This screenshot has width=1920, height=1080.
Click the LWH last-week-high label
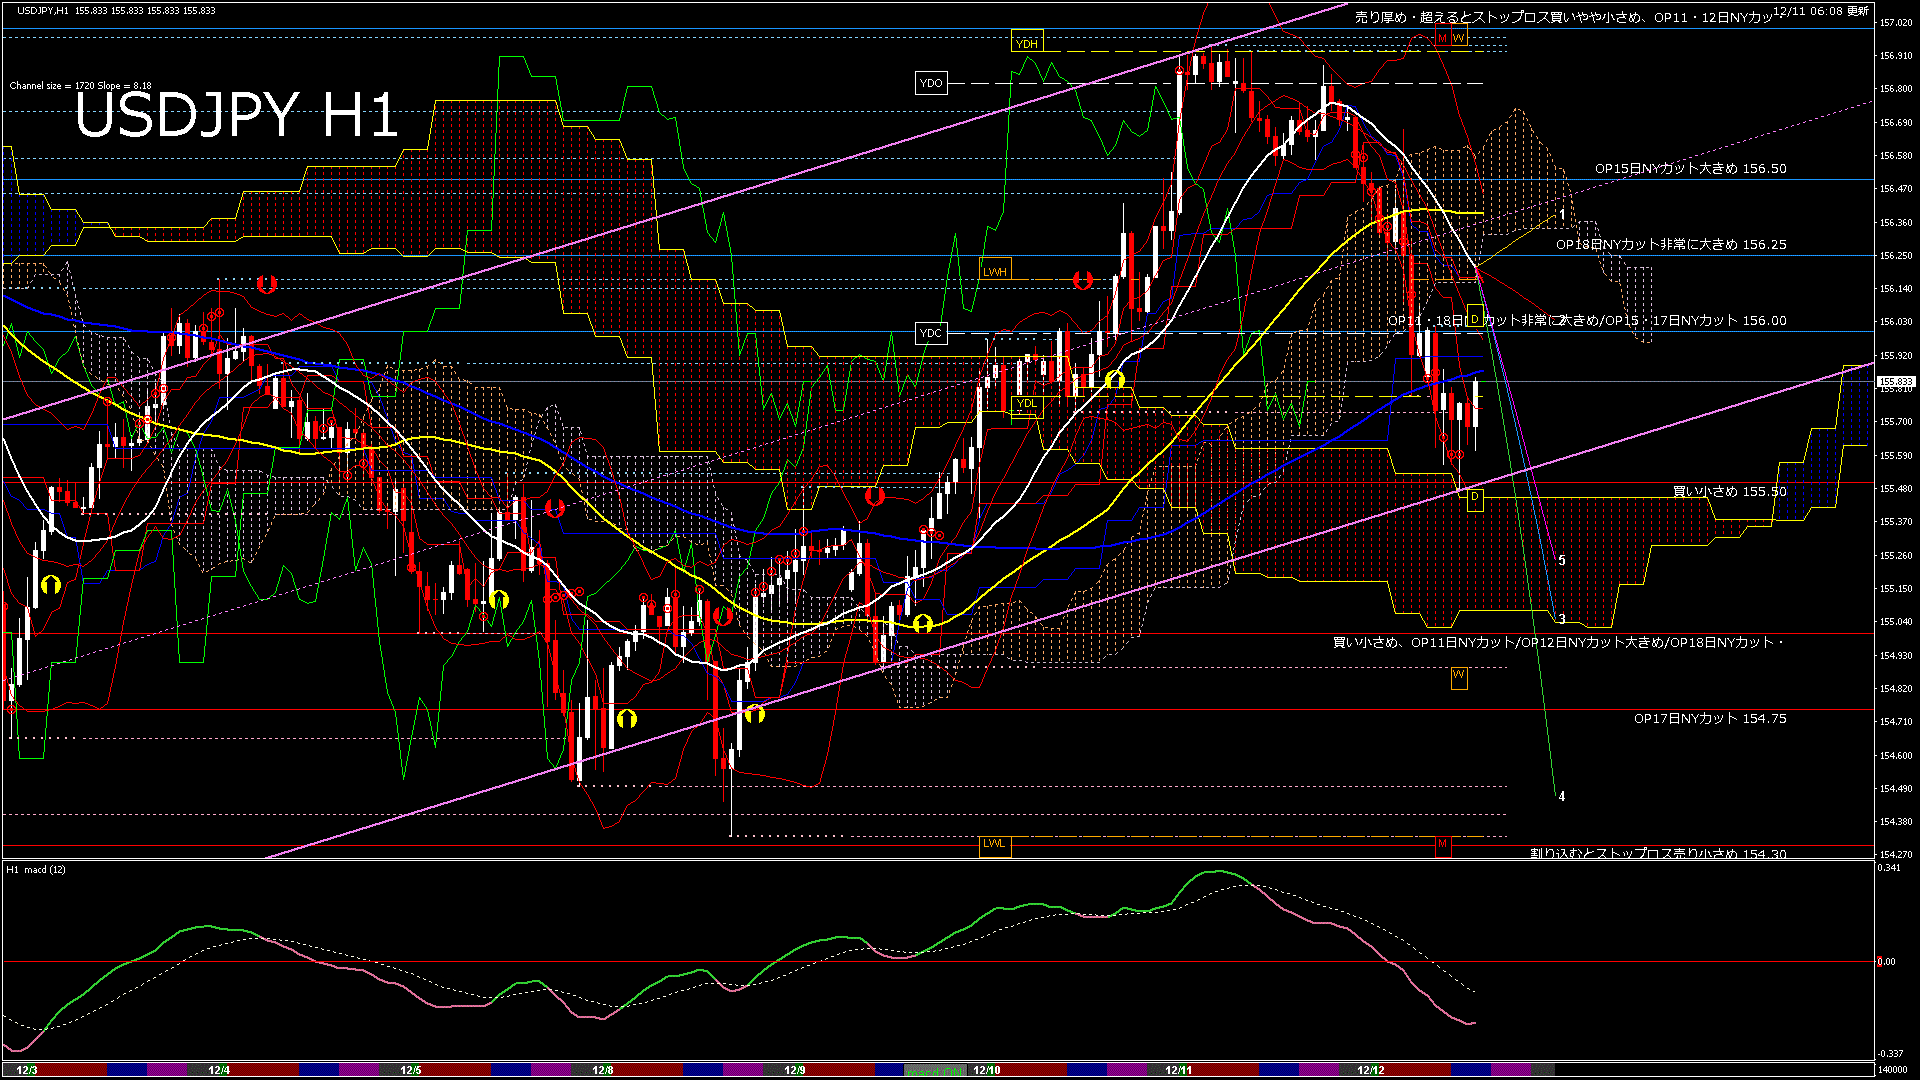tap(995, 270)
